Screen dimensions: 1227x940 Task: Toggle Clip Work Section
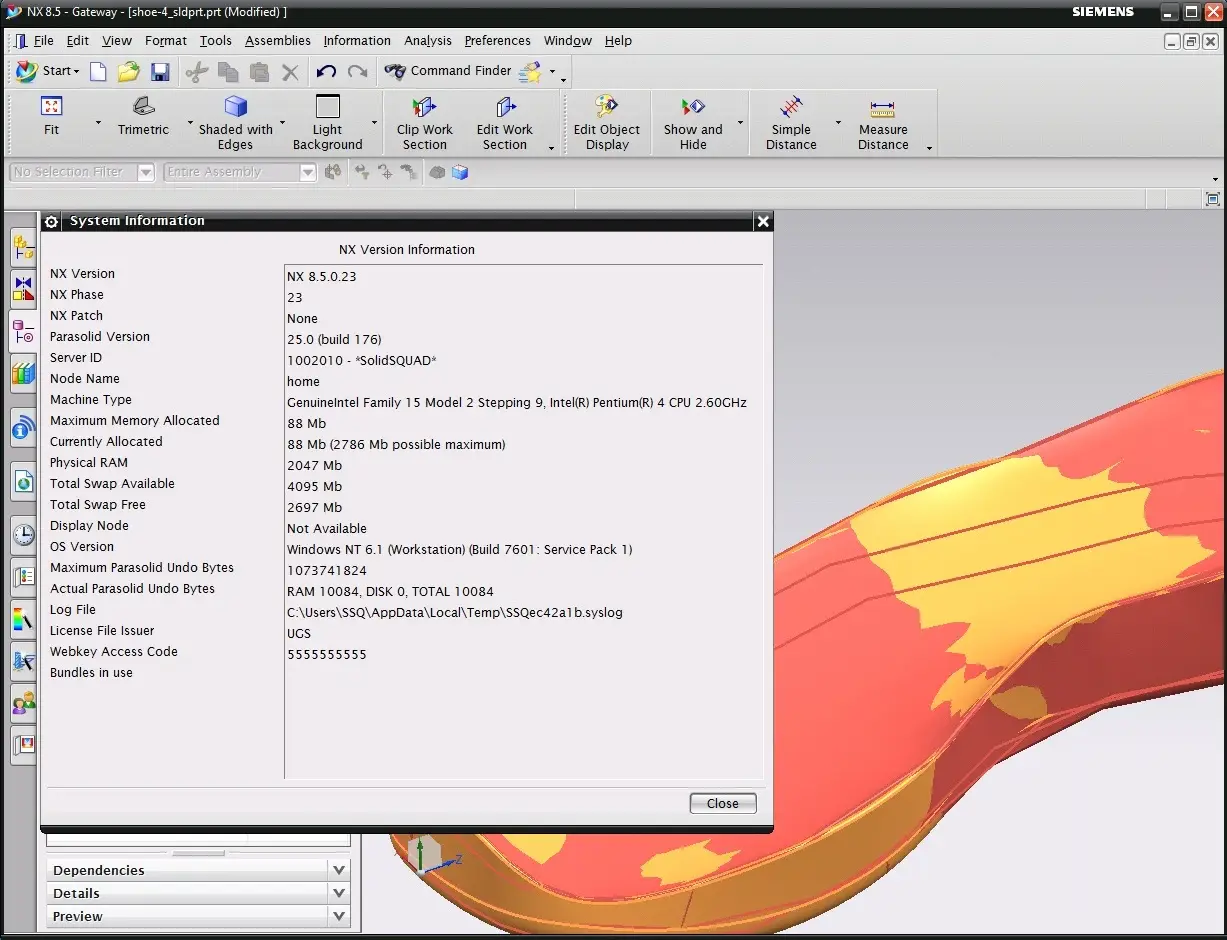tap(425, 122)
